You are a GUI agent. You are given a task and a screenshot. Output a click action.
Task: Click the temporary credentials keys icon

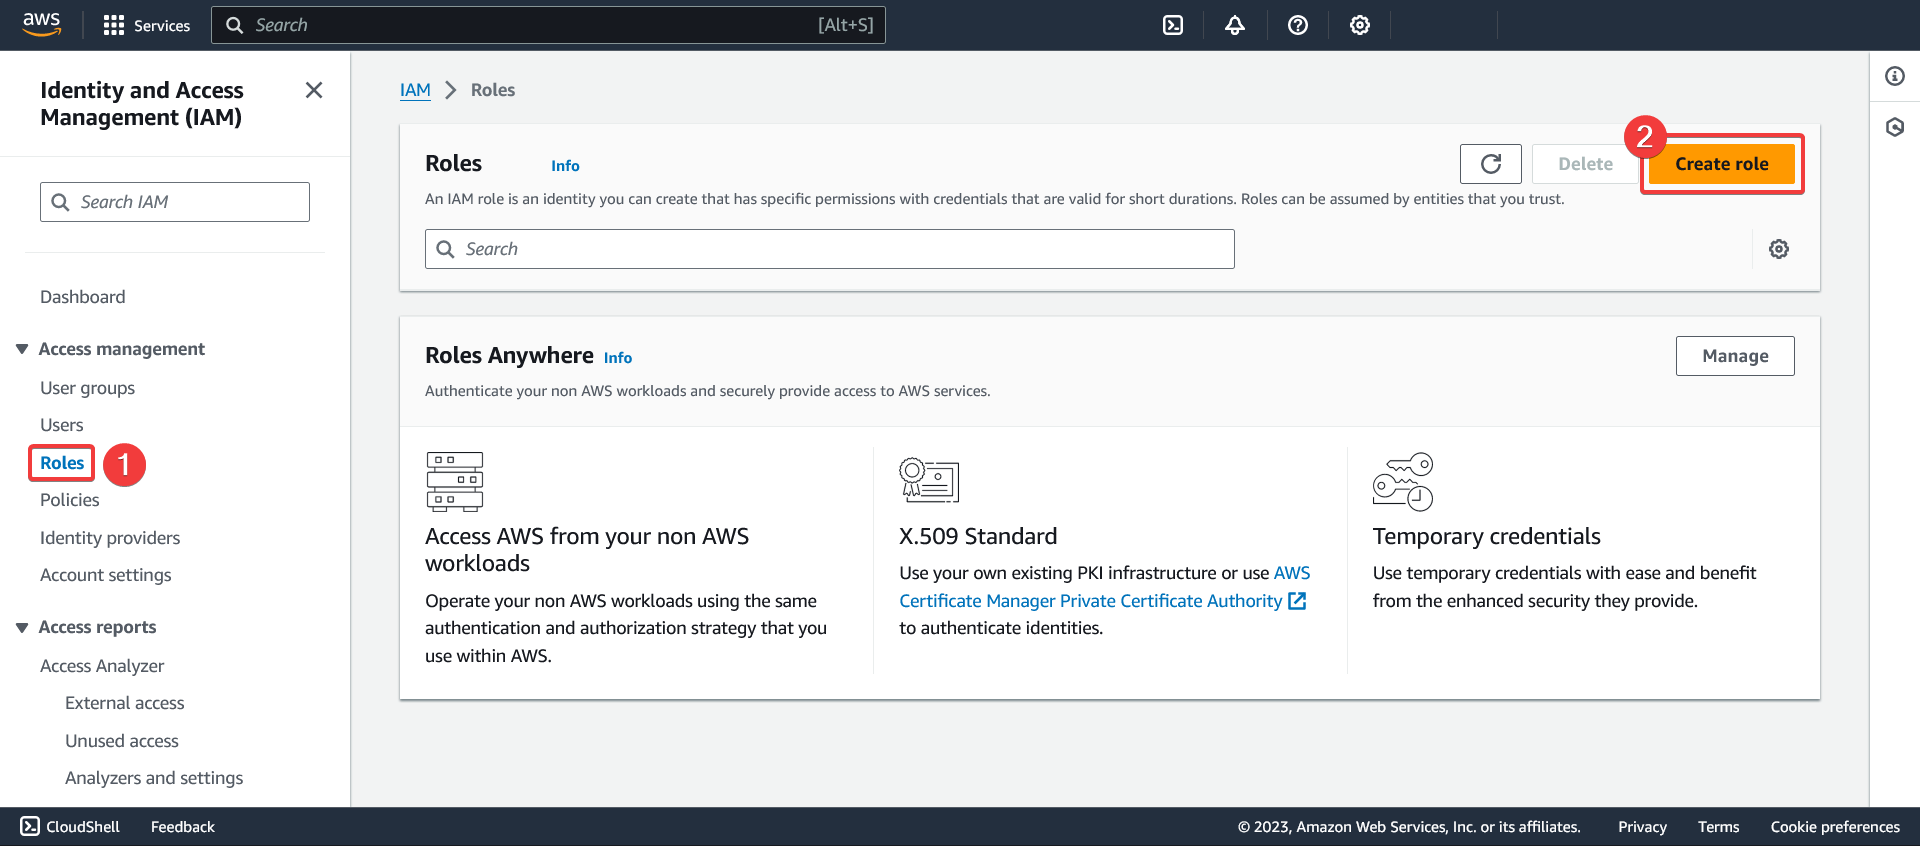point(1403,481)
